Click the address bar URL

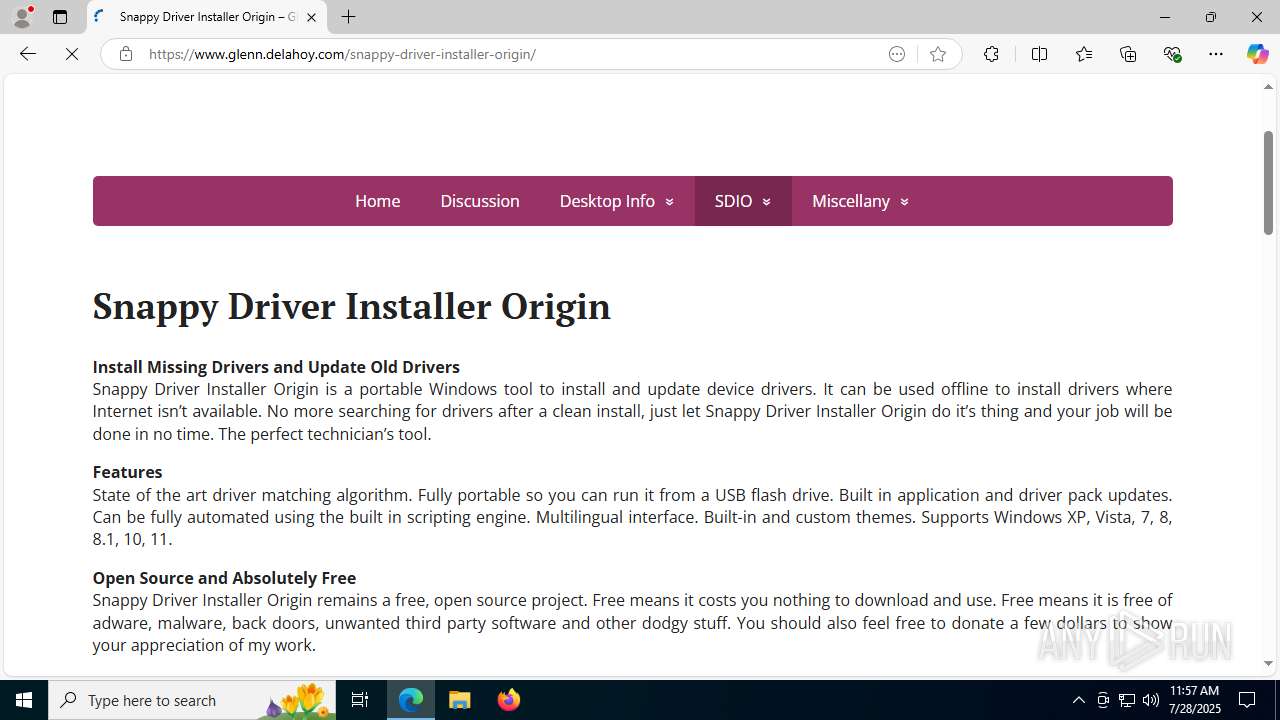342,54
